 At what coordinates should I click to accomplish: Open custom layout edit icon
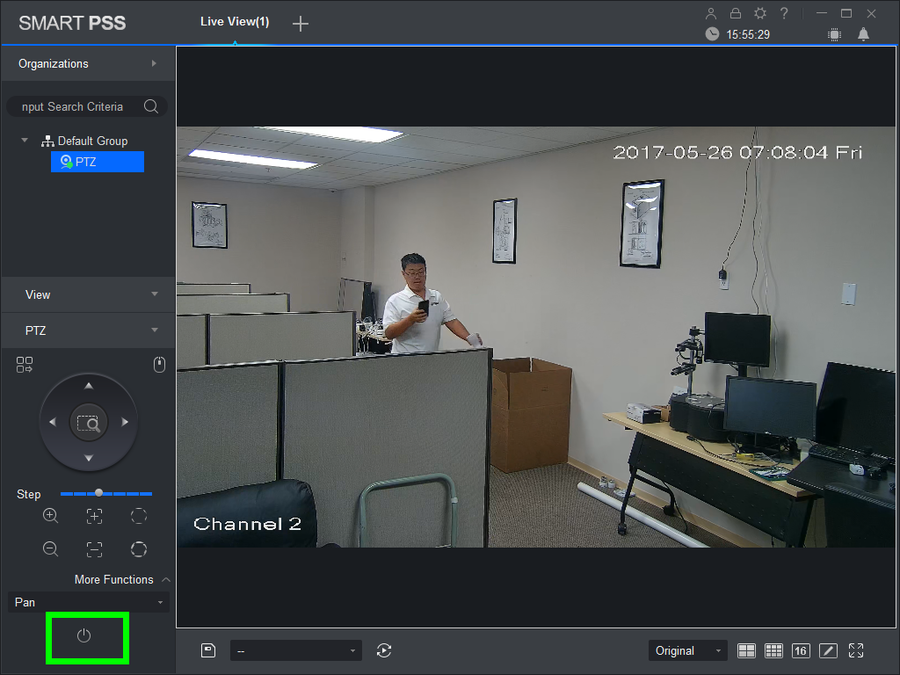(828, 650)
